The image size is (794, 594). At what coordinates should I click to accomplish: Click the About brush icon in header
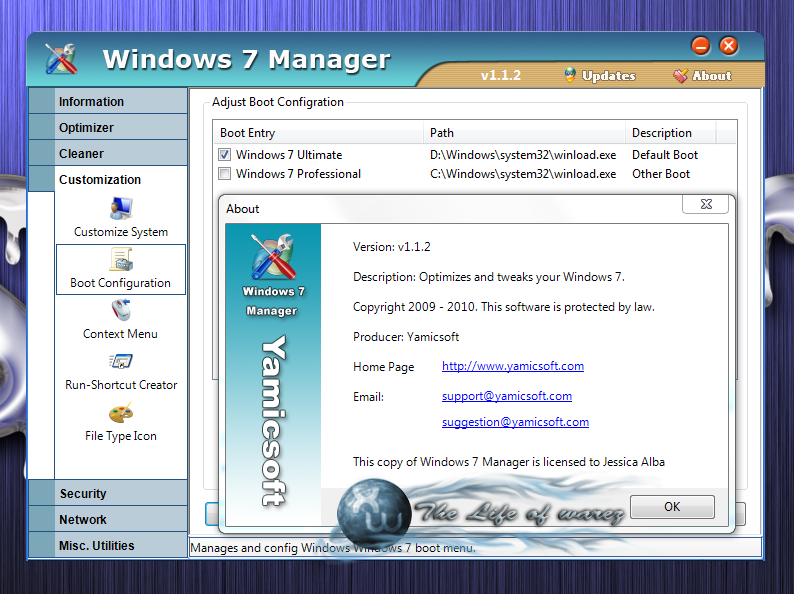tap(681, 75)
